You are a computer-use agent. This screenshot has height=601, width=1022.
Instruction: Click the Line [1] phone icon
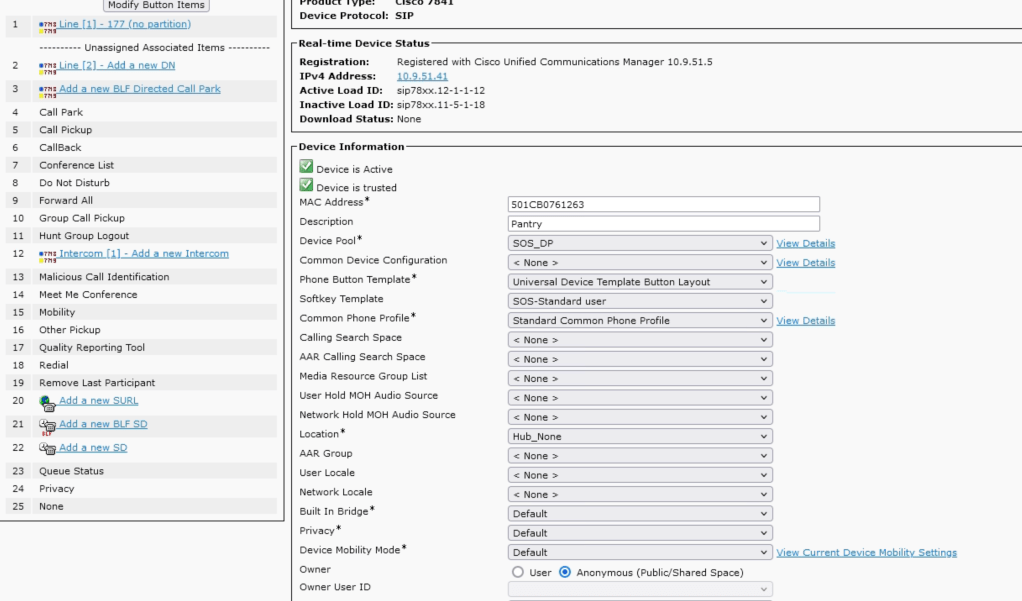tap(47, 25)
